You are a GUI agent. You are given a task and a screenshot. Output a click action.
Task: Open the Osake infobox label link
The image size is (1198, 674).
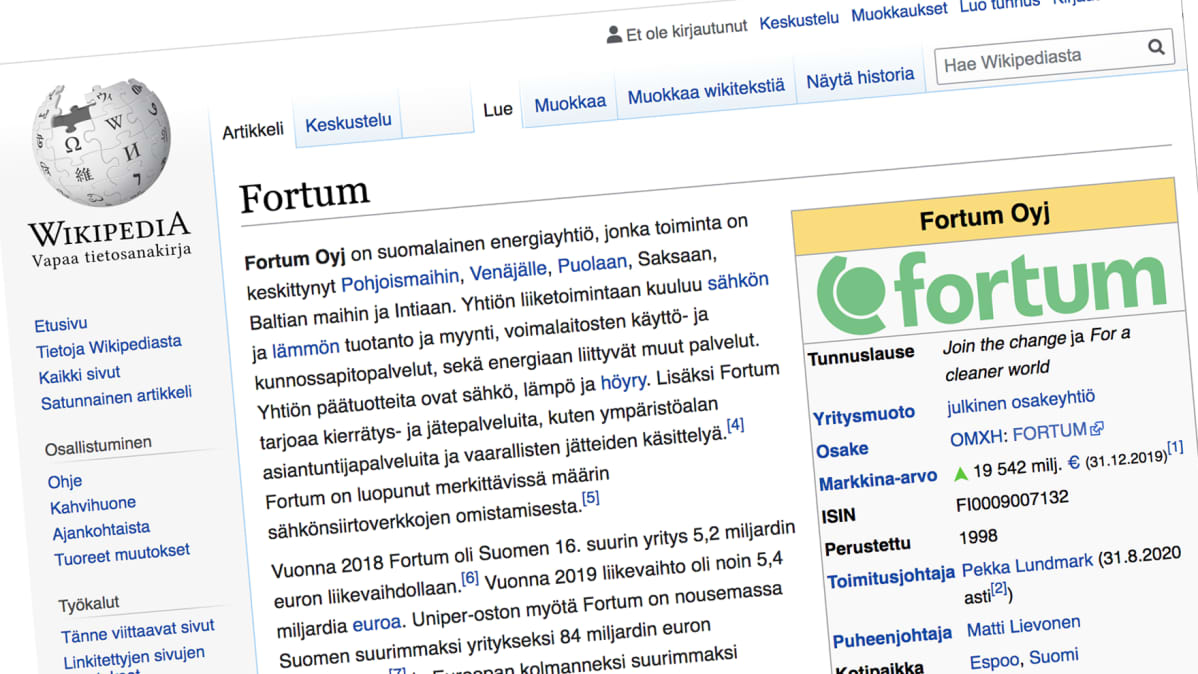pyautogui.click(x=842, y=450)
